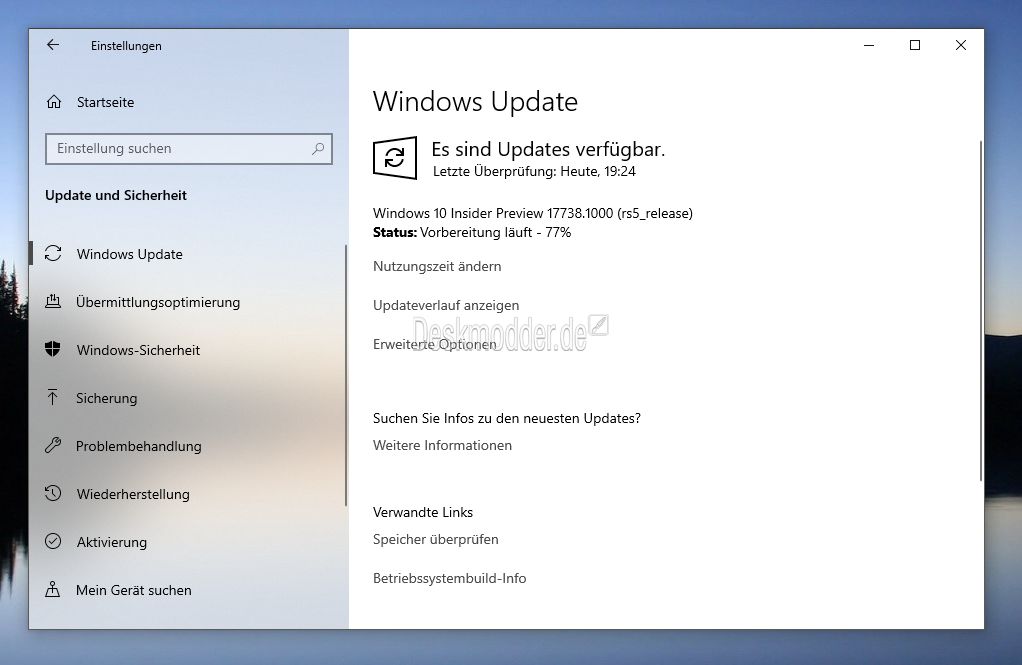
Task: Click the Problembehandlung wrench icon
Action: 53,445
